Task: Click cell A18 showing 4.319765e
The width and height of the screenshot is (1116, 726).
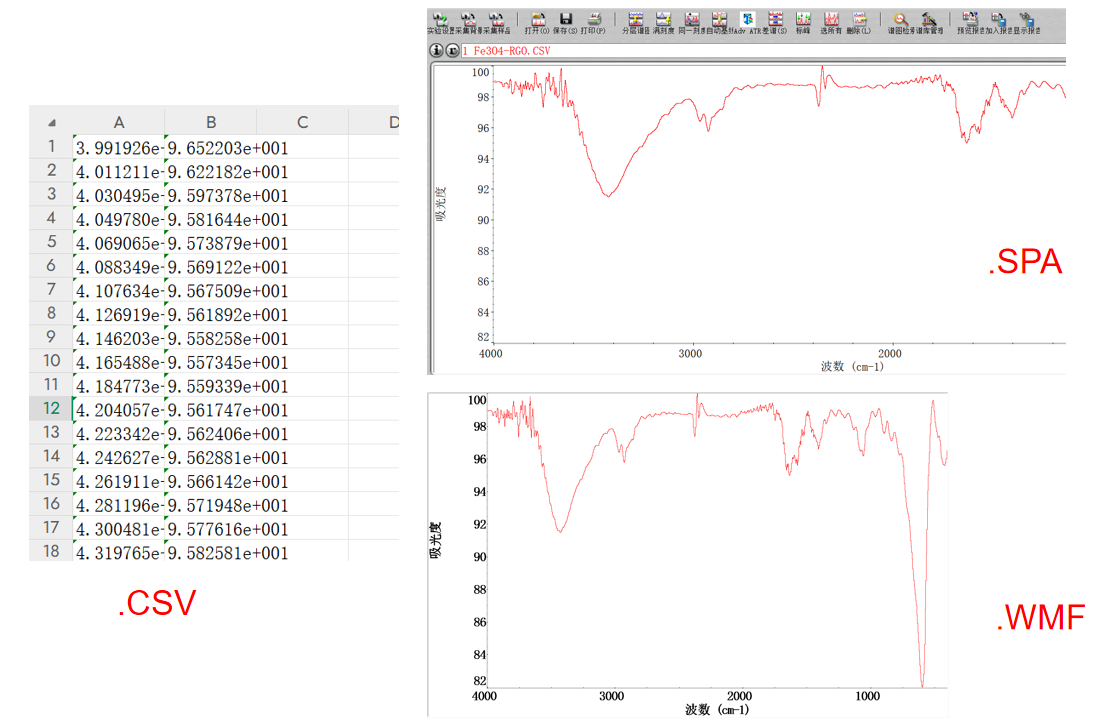Action: tap(119, 553)
